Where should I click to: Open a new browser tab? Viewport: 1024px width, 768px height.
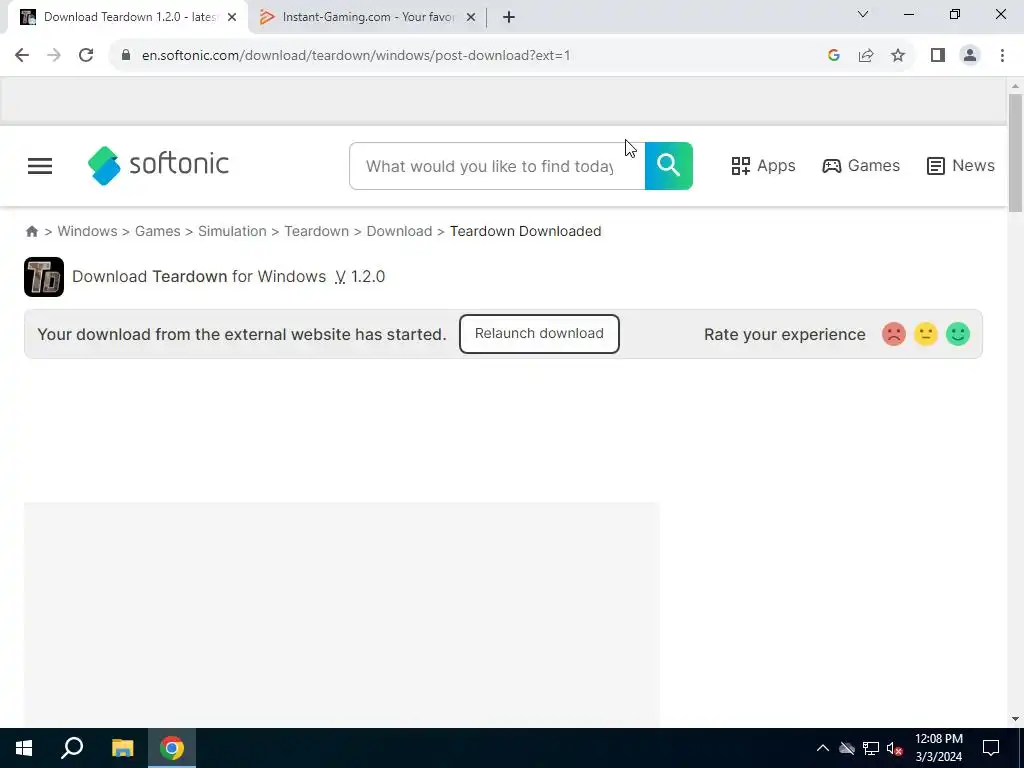(509, 18)
